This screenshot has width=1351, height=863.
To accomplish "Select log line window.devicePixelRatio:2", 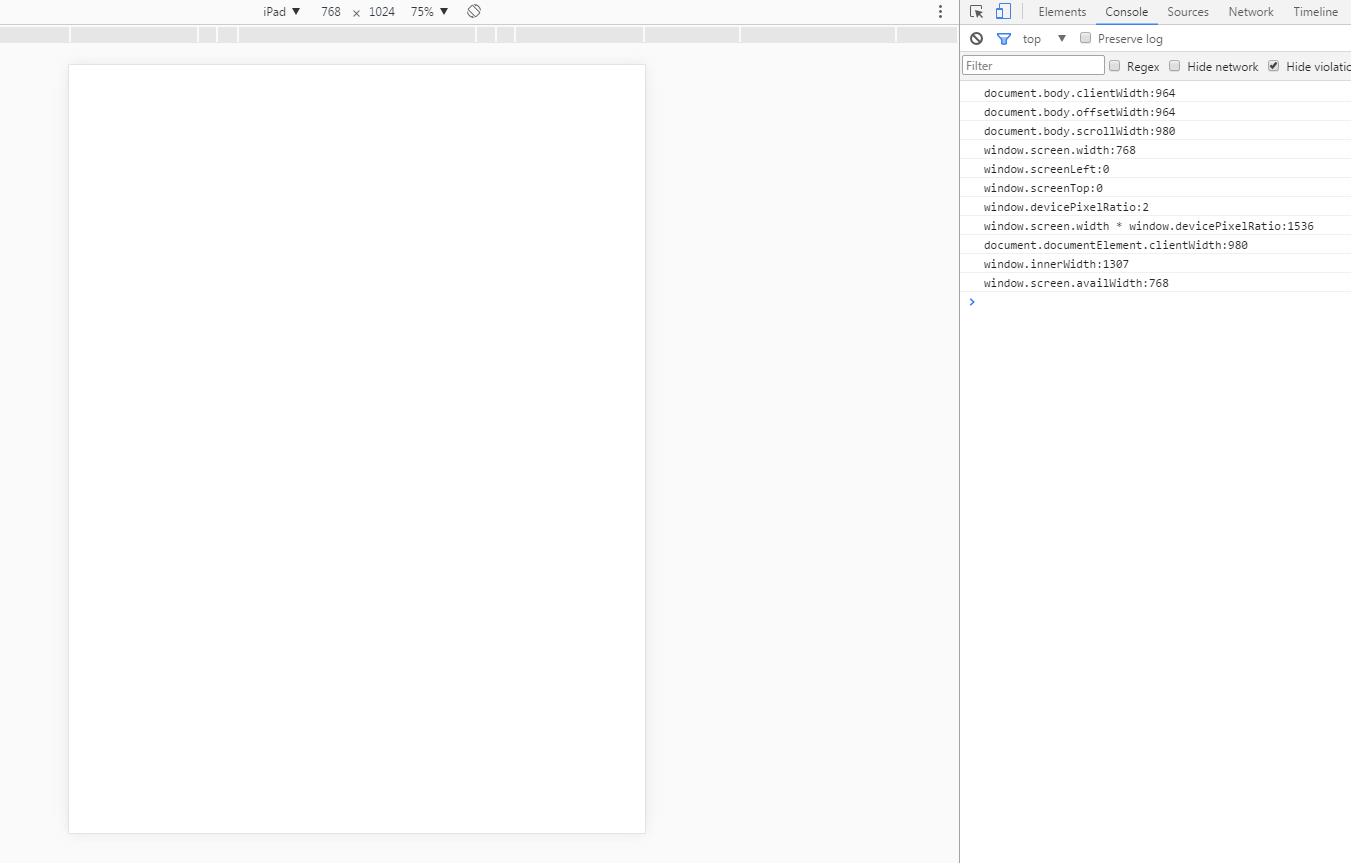I will pyautogui.click(x=1155, y=207).
